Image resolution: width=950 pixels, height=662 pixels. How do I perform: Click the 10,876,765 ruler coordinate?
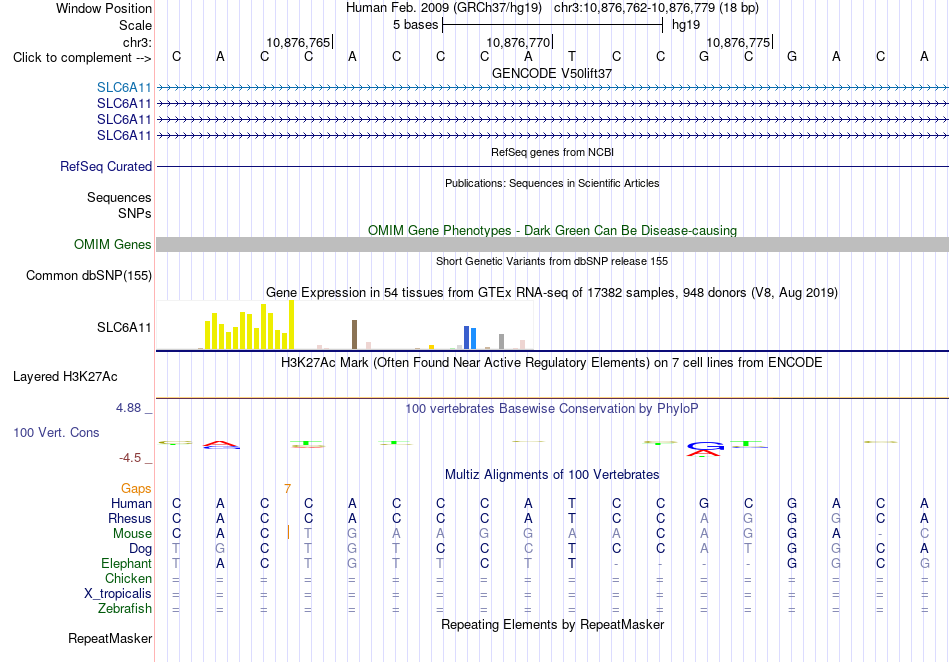pos(298,42)
